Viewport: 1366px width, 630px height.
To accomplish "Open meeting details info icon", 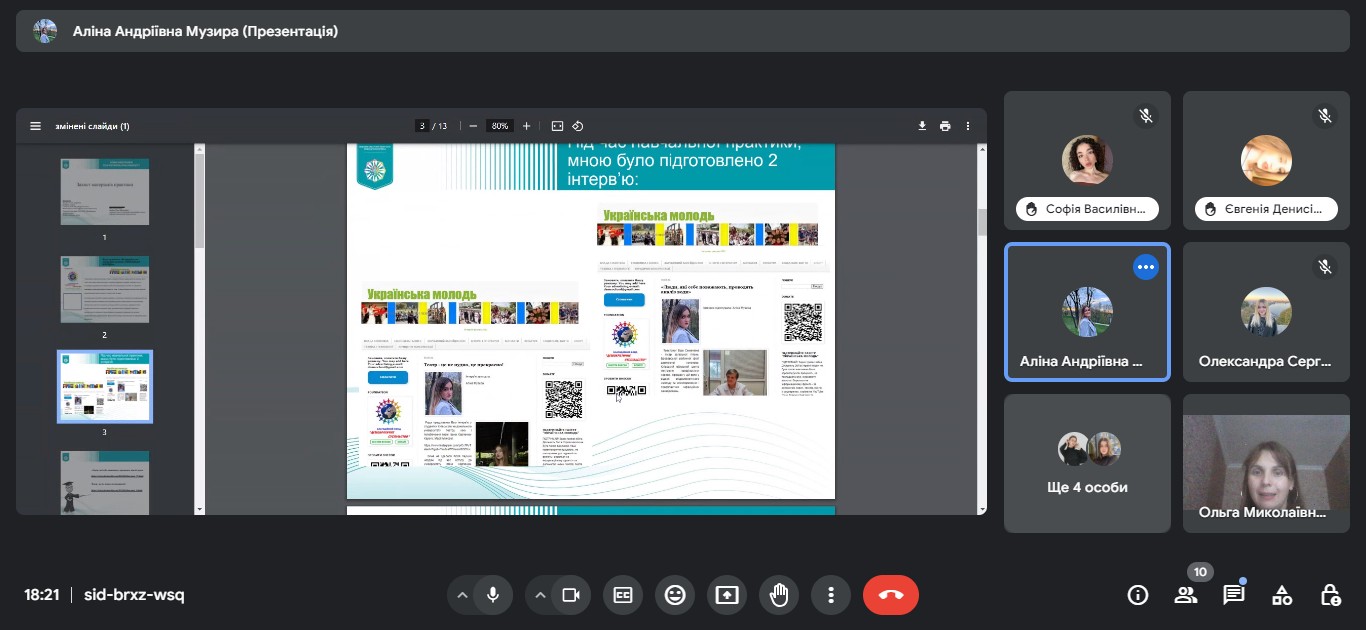I will click(x=1137, y=595).
